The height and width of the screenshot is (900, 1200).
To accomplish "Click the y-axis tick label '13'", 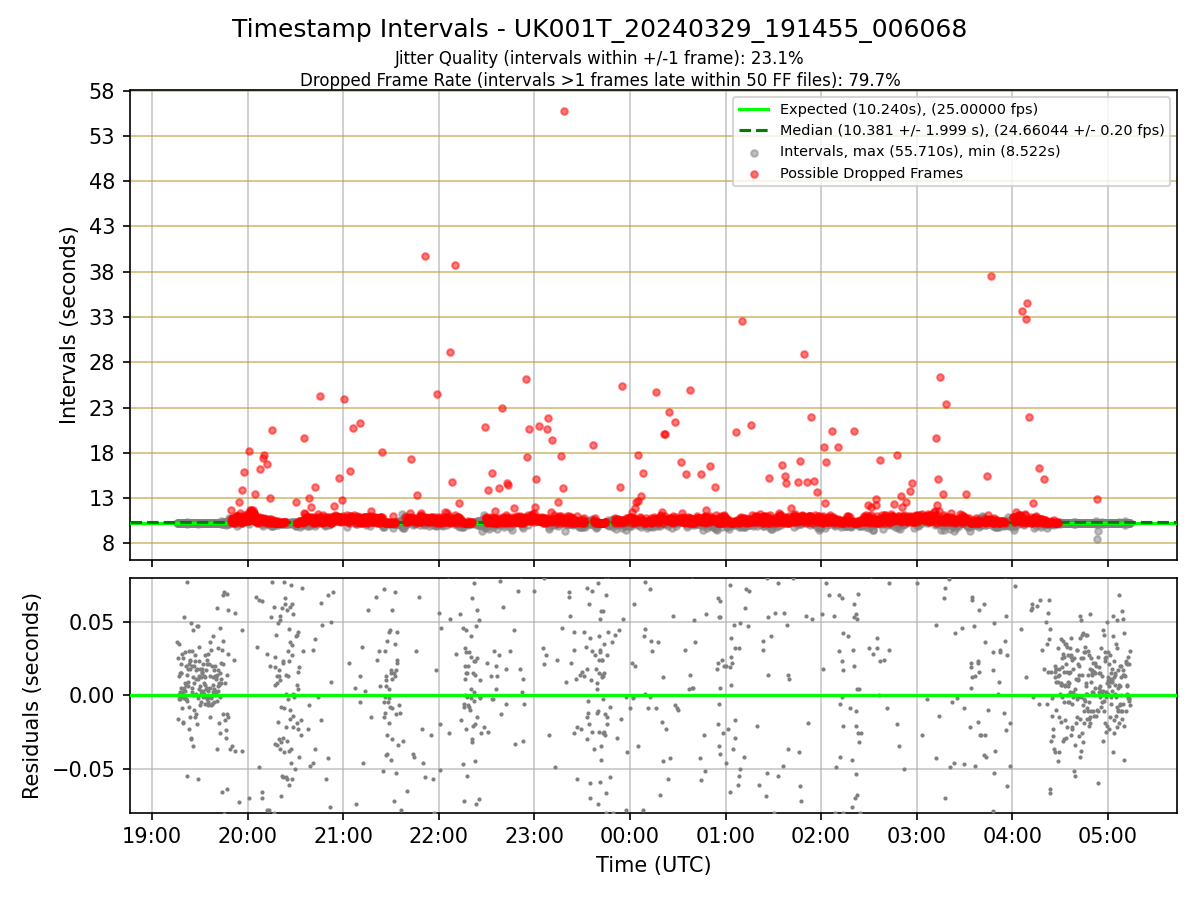I will coord(103,498).
